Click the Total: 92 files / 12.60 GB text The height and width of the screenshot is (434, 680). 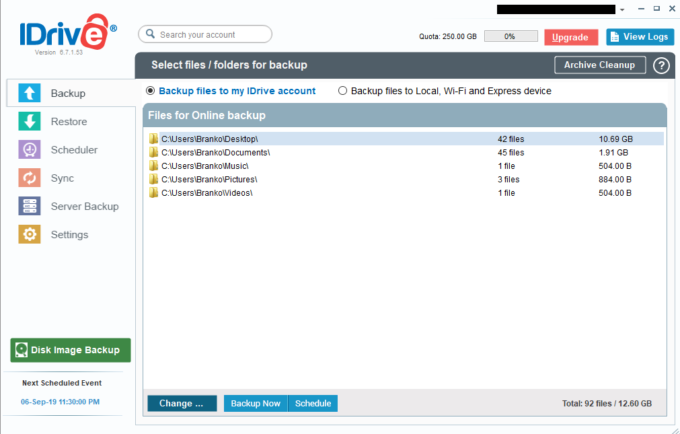point(607,403)
